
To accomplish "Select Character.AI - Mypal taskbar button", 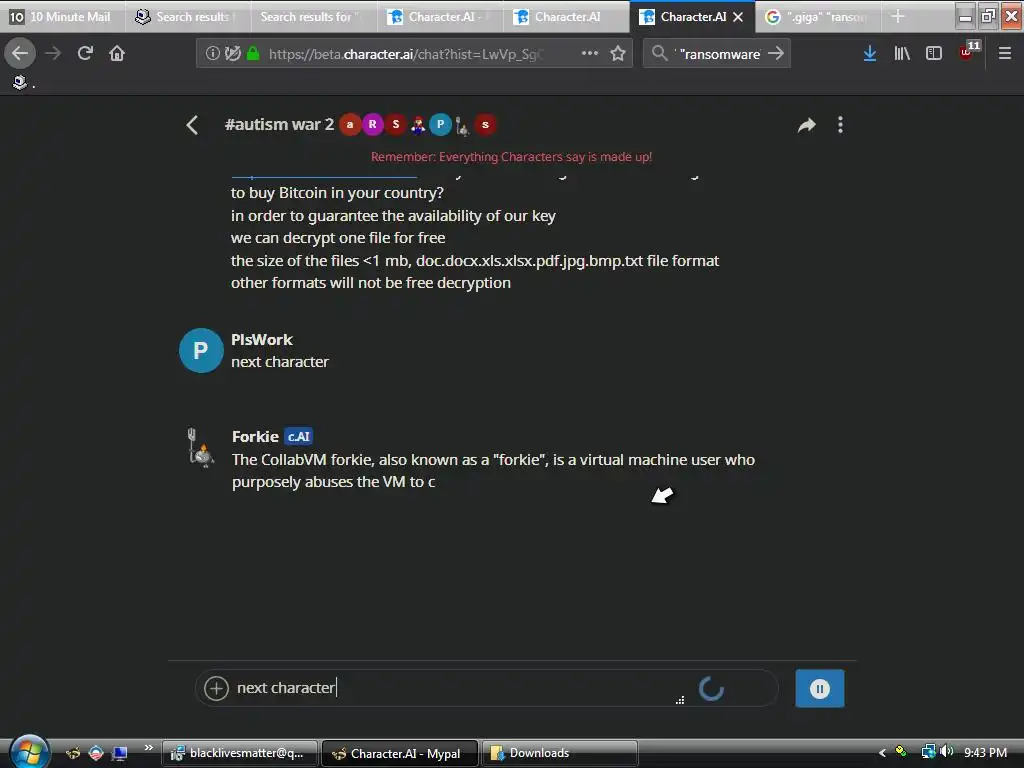I will click(x=400, y=753).
